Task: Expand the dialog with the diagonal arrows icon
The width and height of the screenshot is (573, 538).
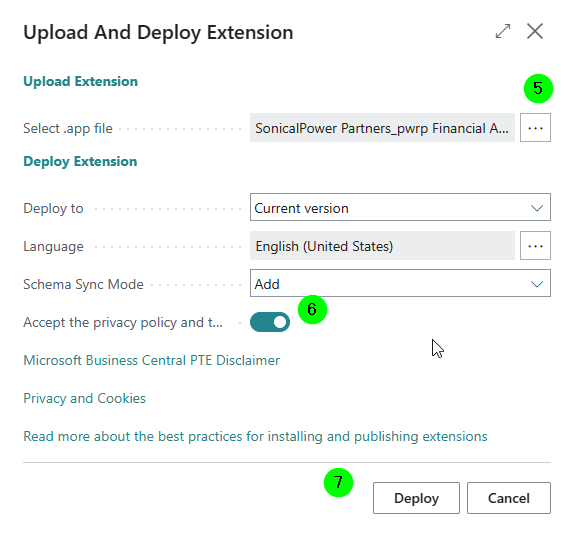Action: [503, 31]
